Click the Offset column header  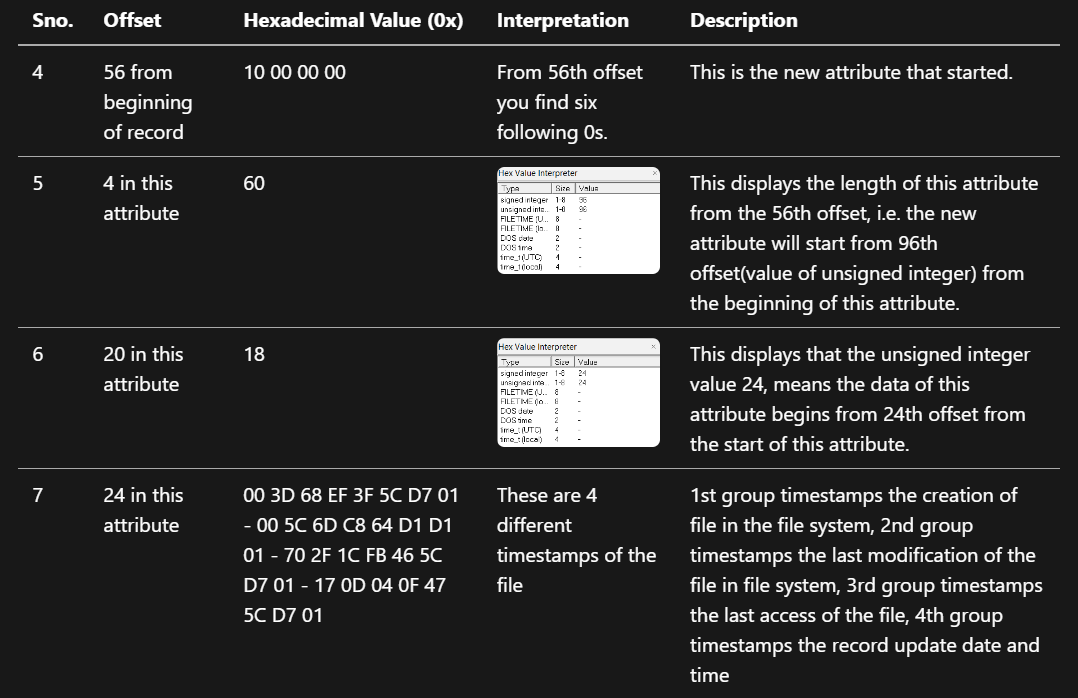(x=131, y=20)
